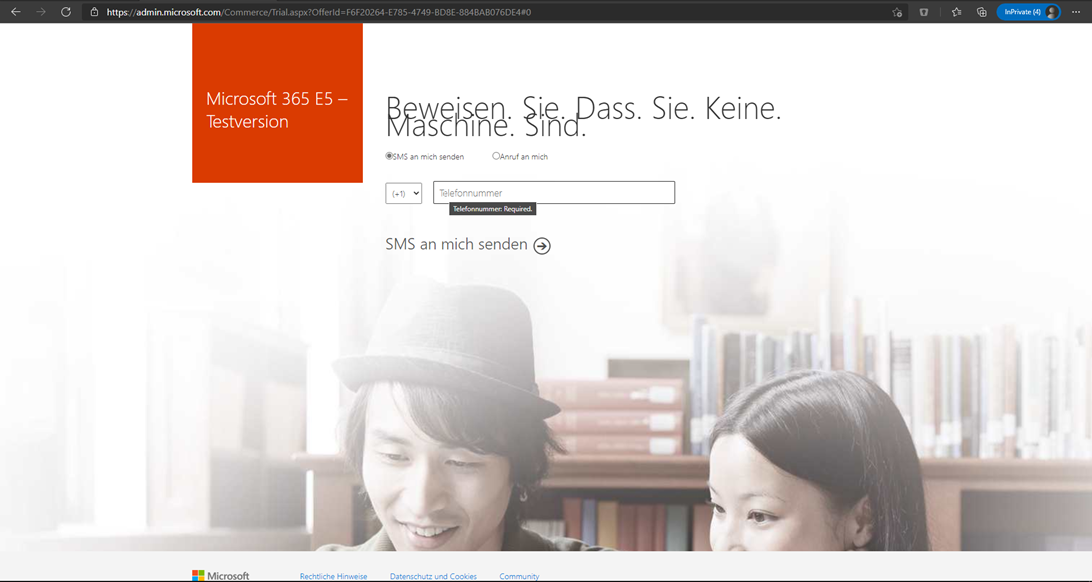Select the 'SMS an mich senden' radio option
This screenshot has height=582, width=1092.
tap(389, 156)
